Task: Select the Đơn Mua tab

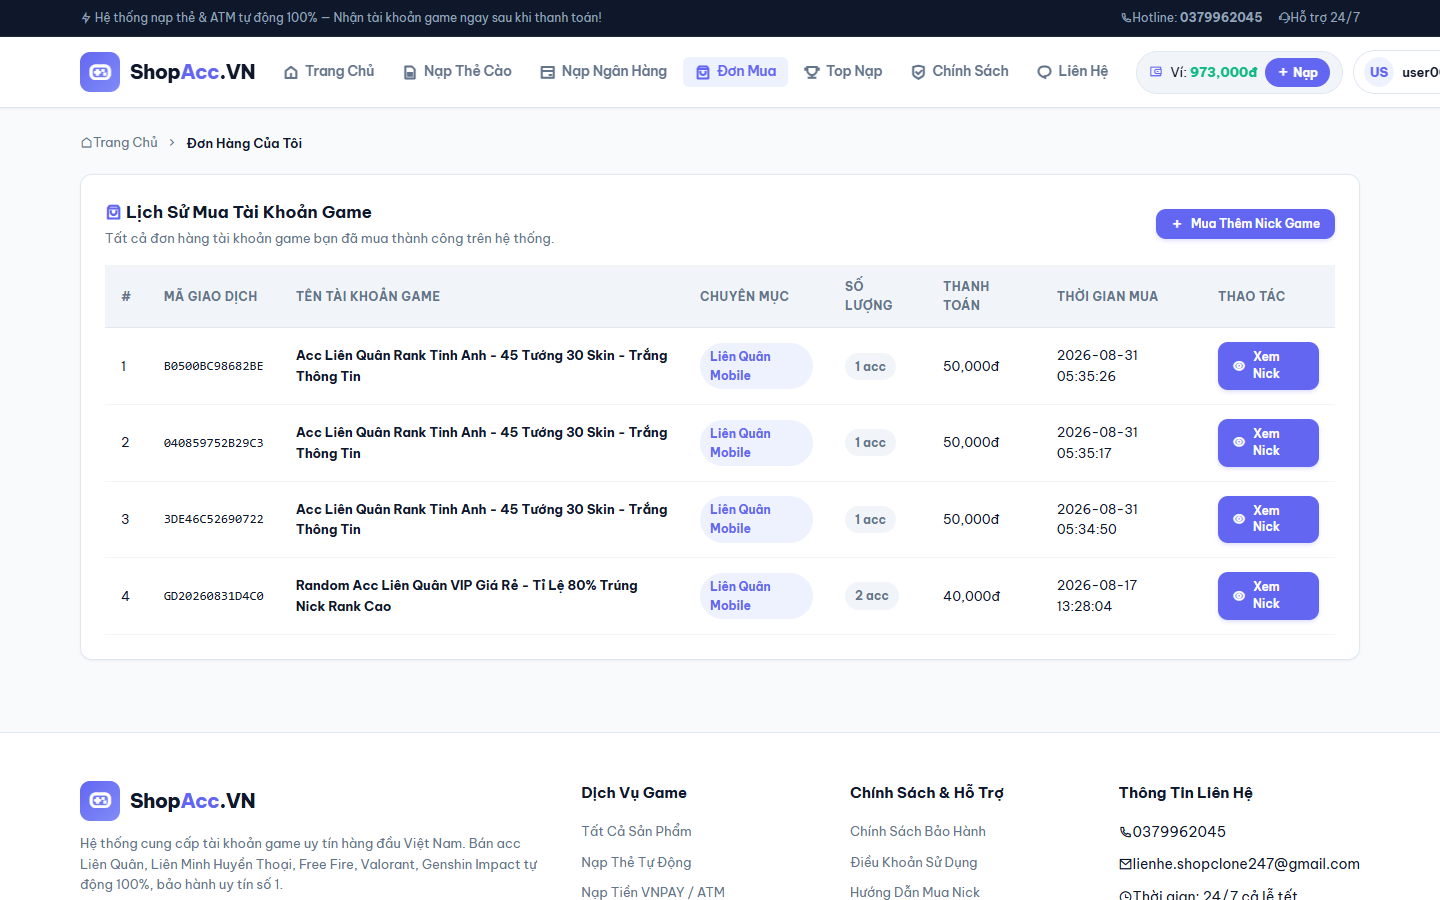Action: 736,71
